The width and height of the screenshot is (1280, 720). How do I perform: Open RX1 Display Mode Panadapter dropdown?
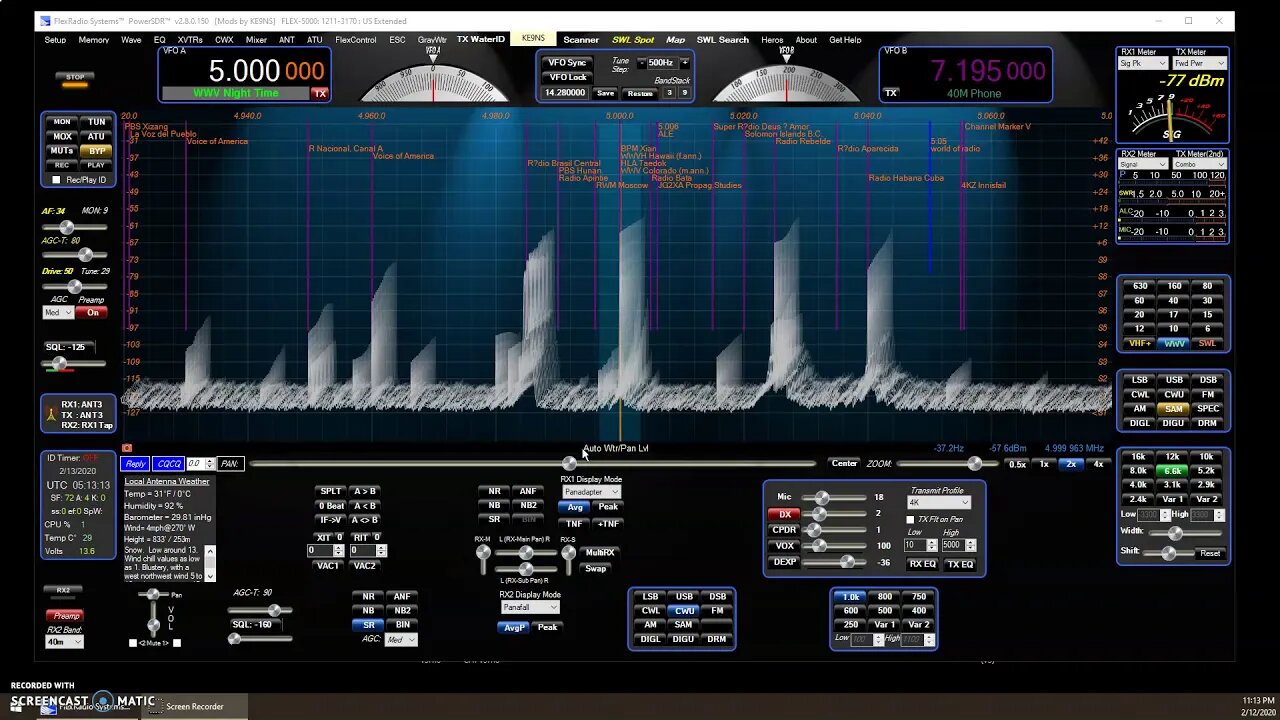tap(591, 491)
